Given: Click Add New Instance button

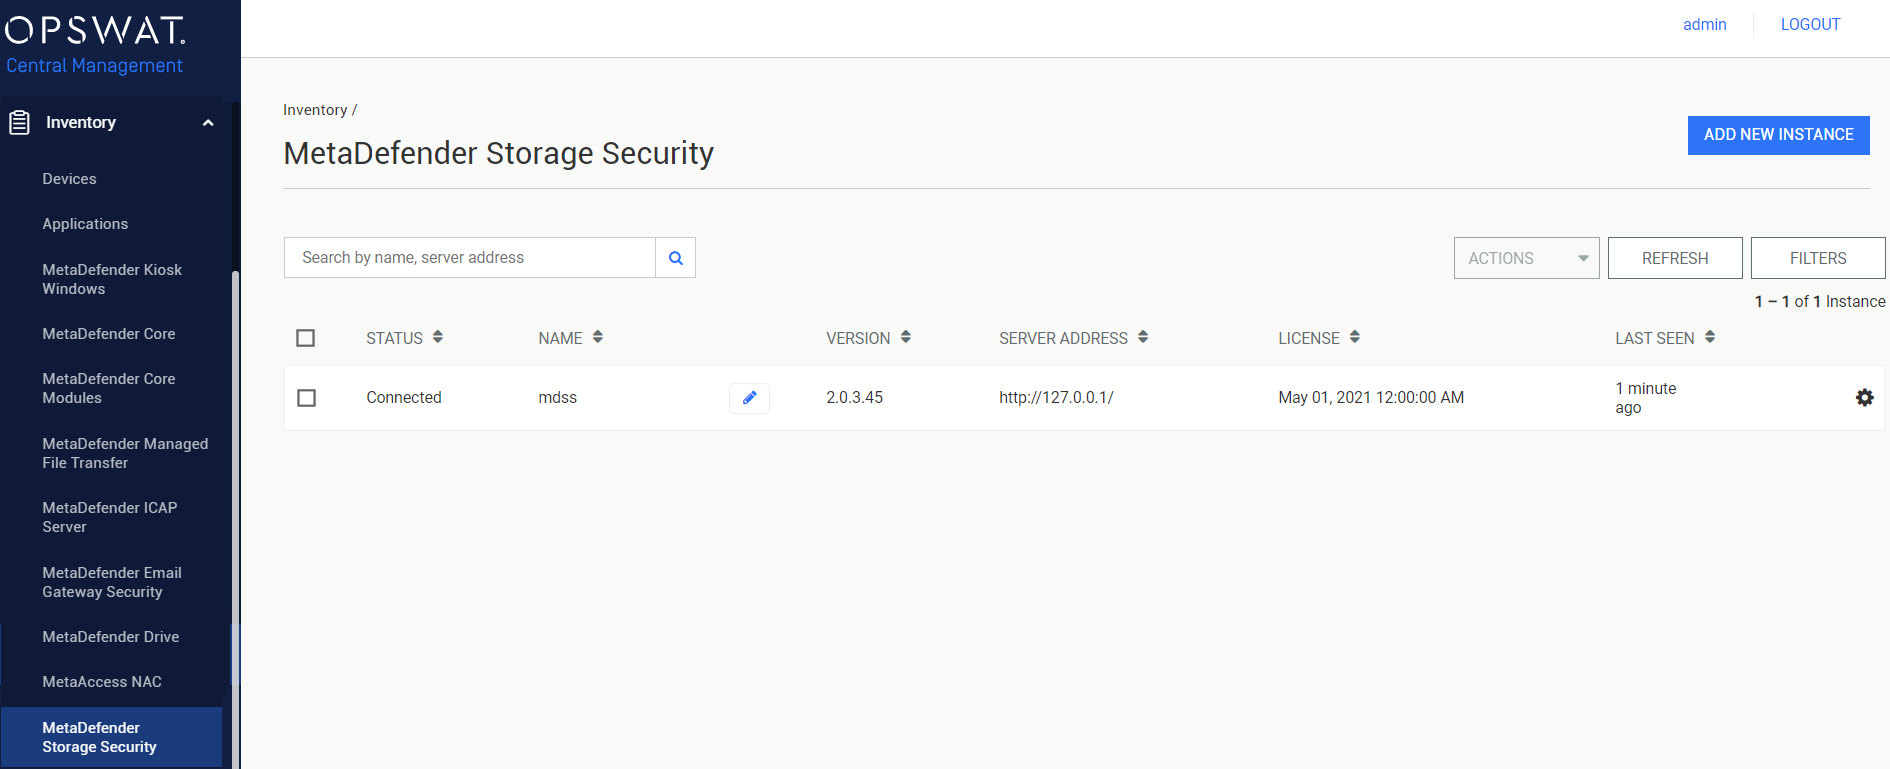Looking at the screenshot, I should [1779, 135].
